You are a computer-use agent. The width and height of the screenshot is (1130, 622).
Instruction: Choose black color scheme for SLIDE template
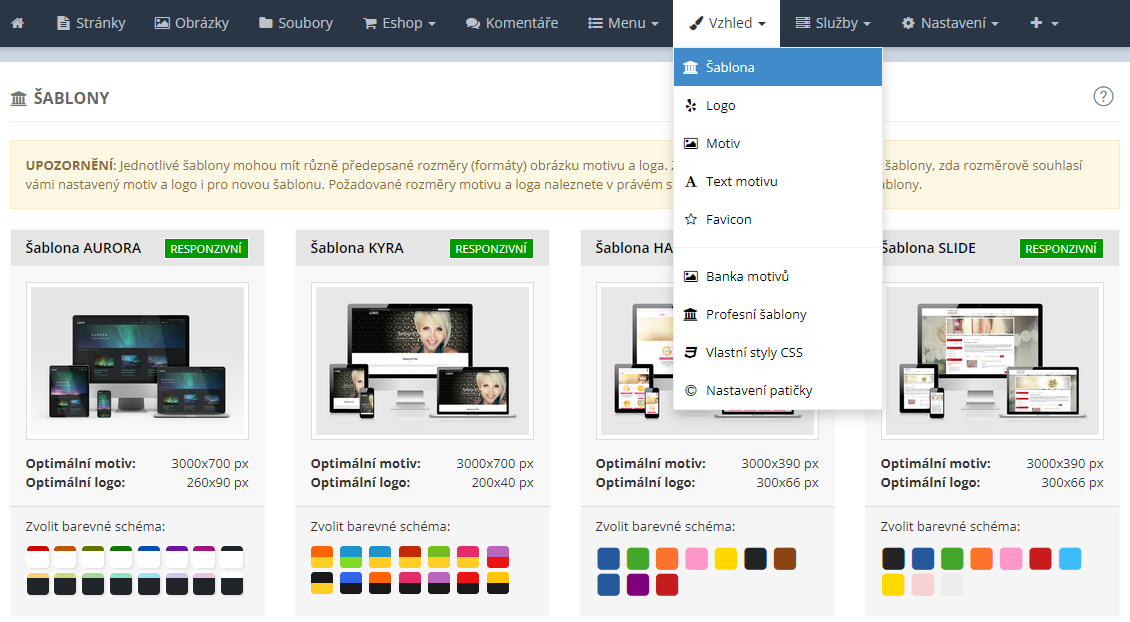coord(893,558)
